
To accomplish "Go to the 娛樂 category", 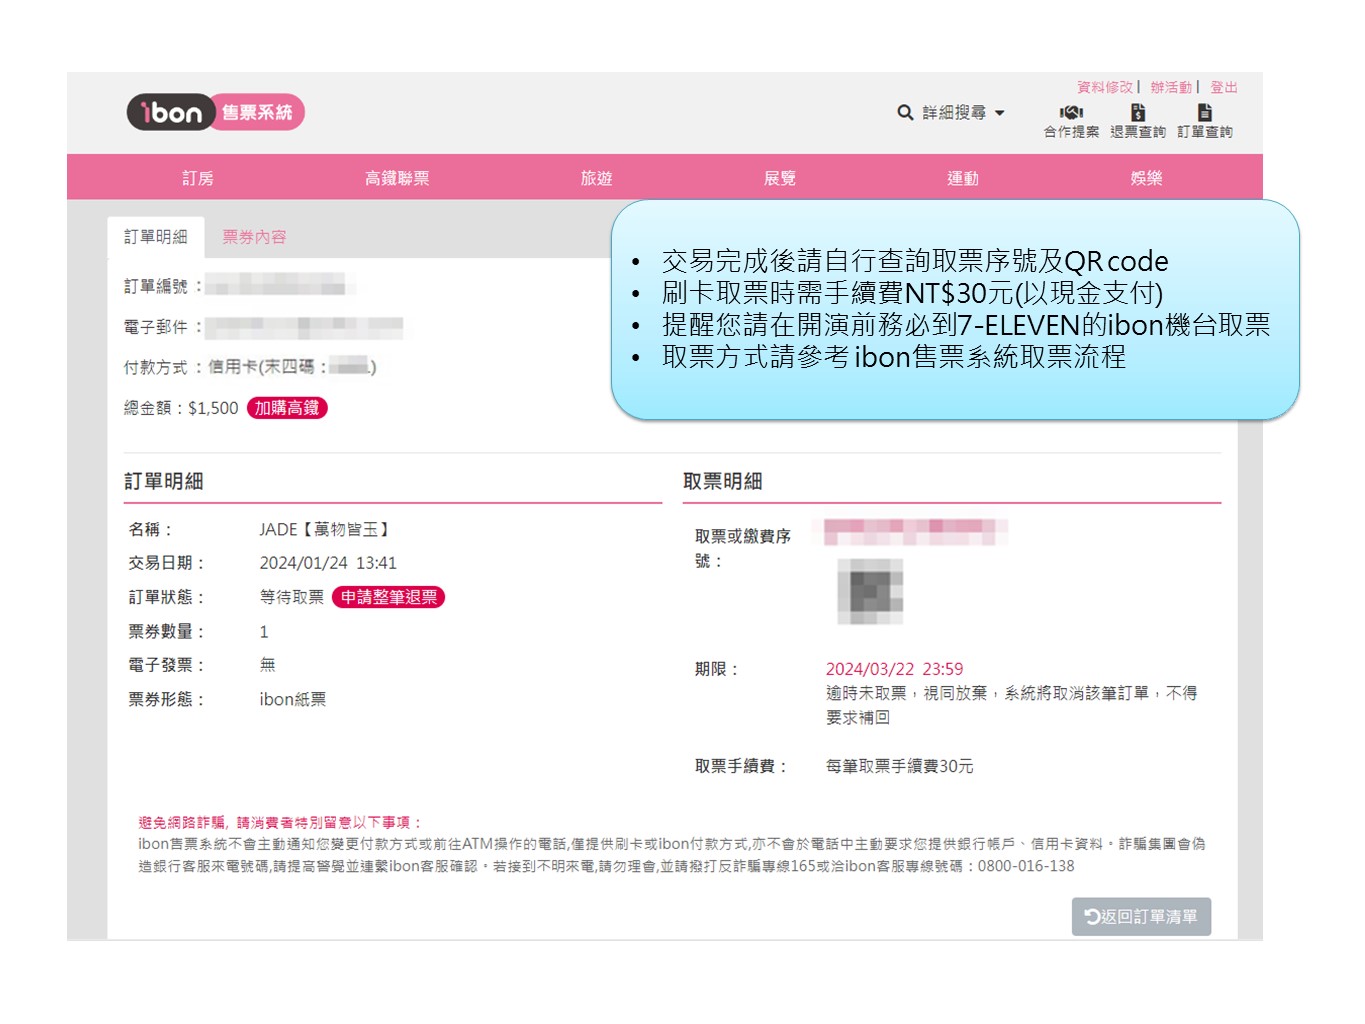I will click(1146, 178).
